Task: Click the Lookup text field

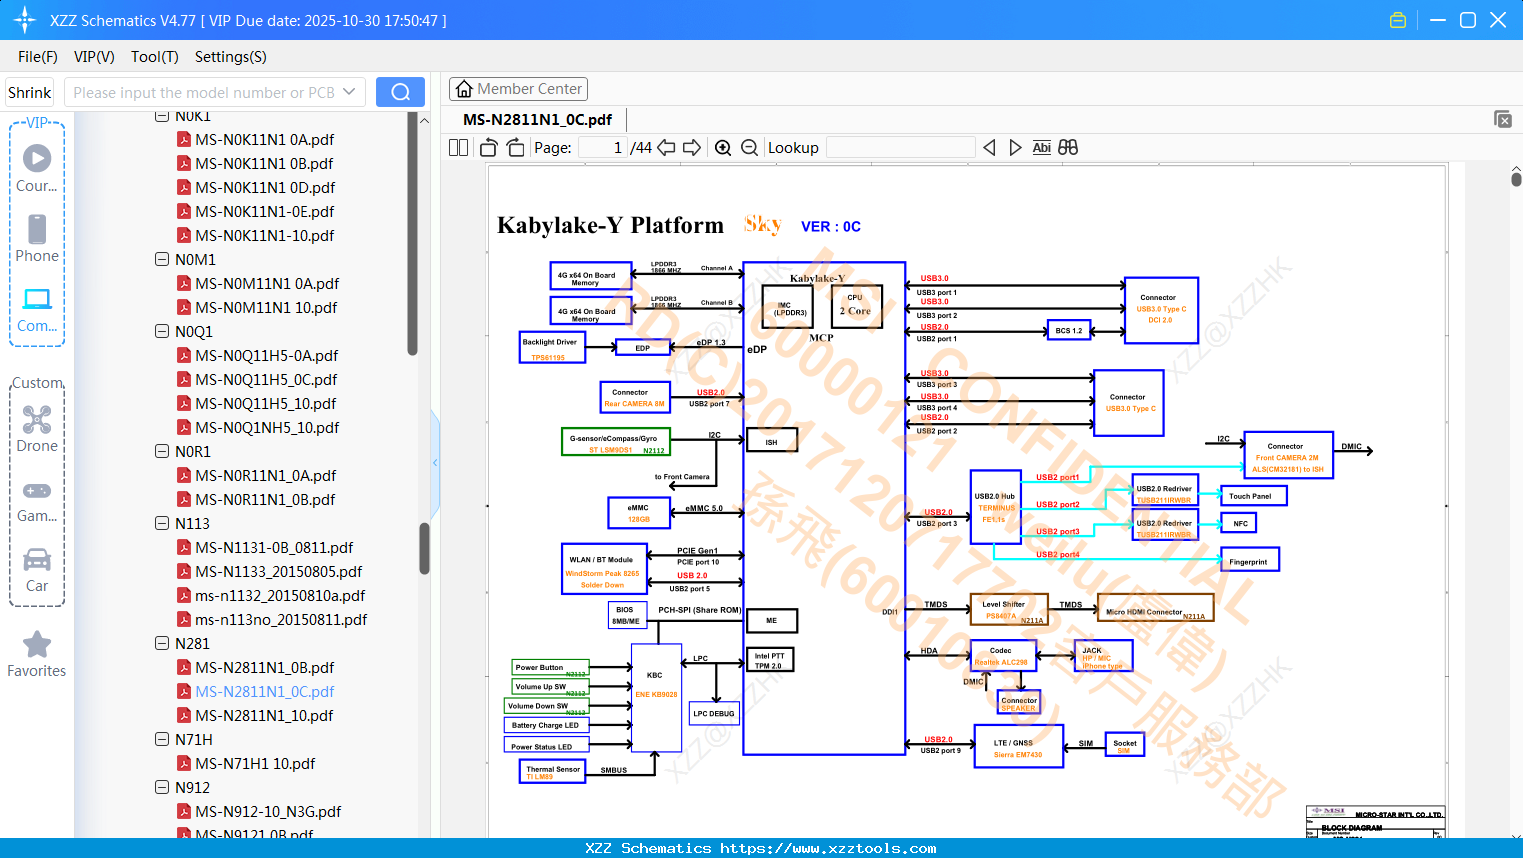Action: pos(900,148)
